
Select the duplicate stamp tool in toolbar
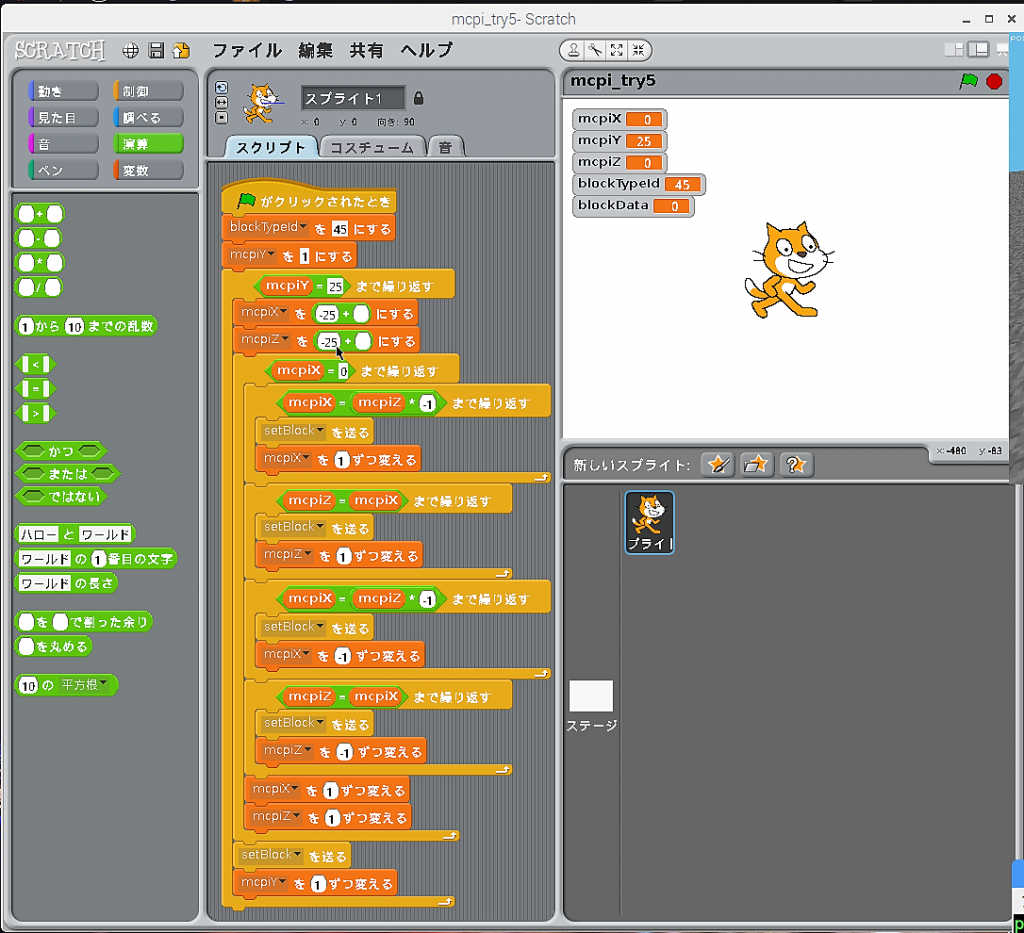572,50
